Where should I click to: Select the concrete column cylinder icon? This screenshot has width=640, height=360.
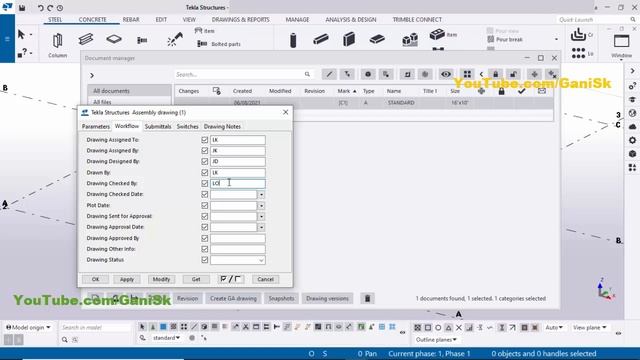[x=293, y=40]
